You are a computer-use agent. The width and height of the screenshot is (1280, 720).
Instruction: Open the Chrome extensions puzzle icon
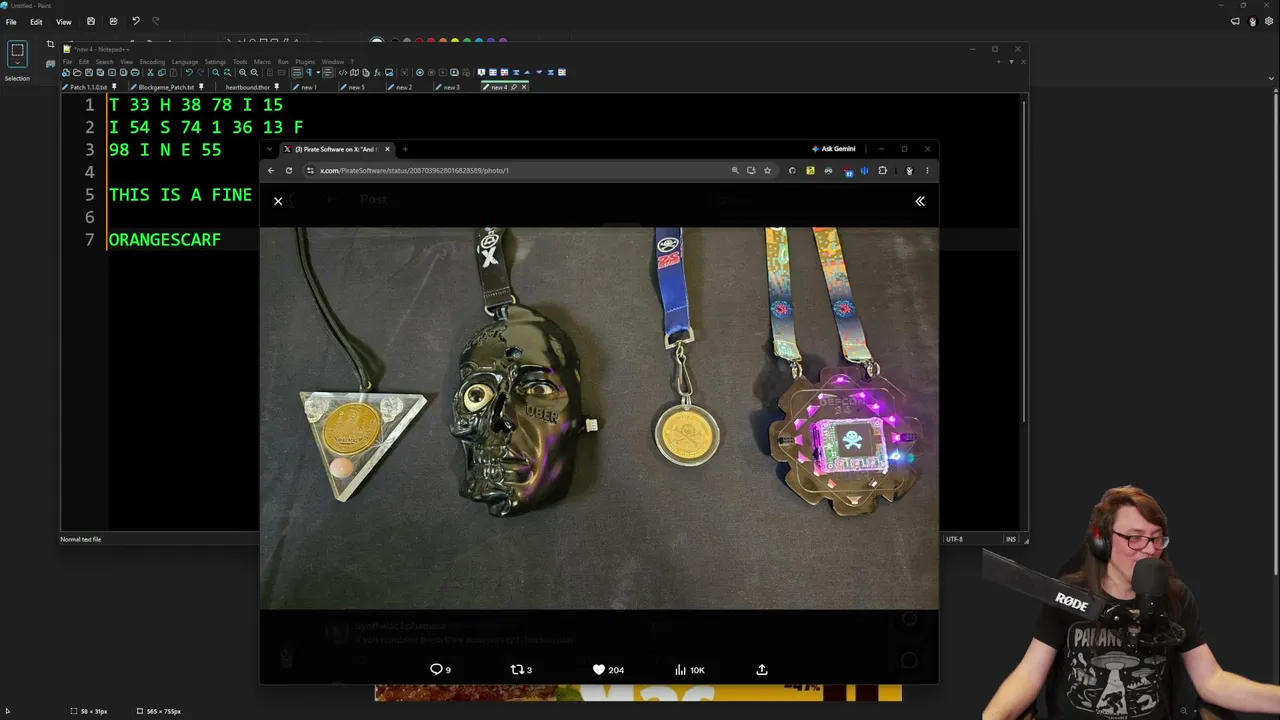point(882,170)
